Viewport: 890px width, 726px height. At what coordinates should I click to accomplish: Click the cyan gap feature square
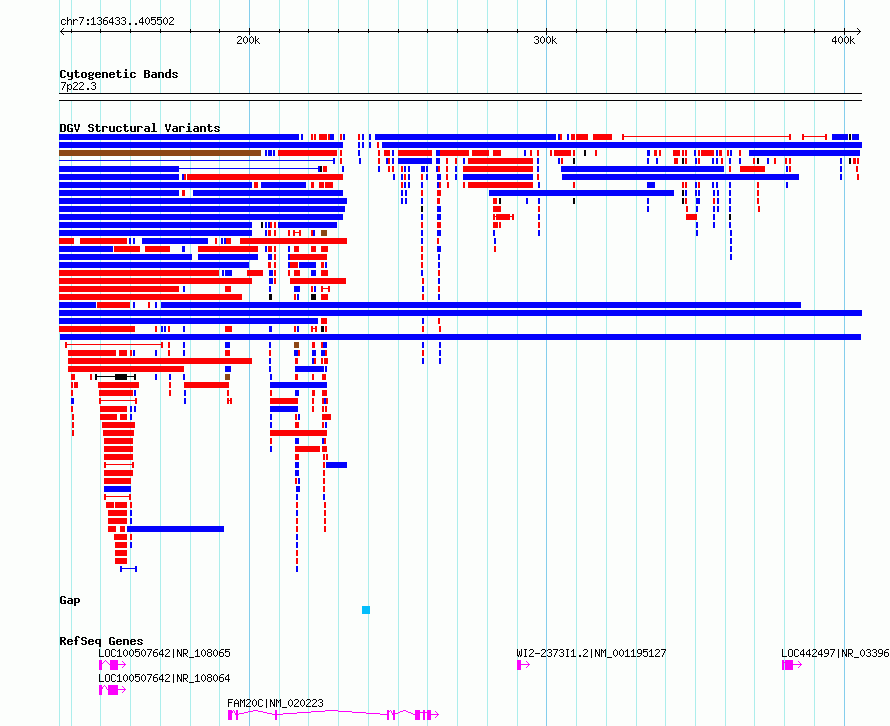(x=366, y=610)
